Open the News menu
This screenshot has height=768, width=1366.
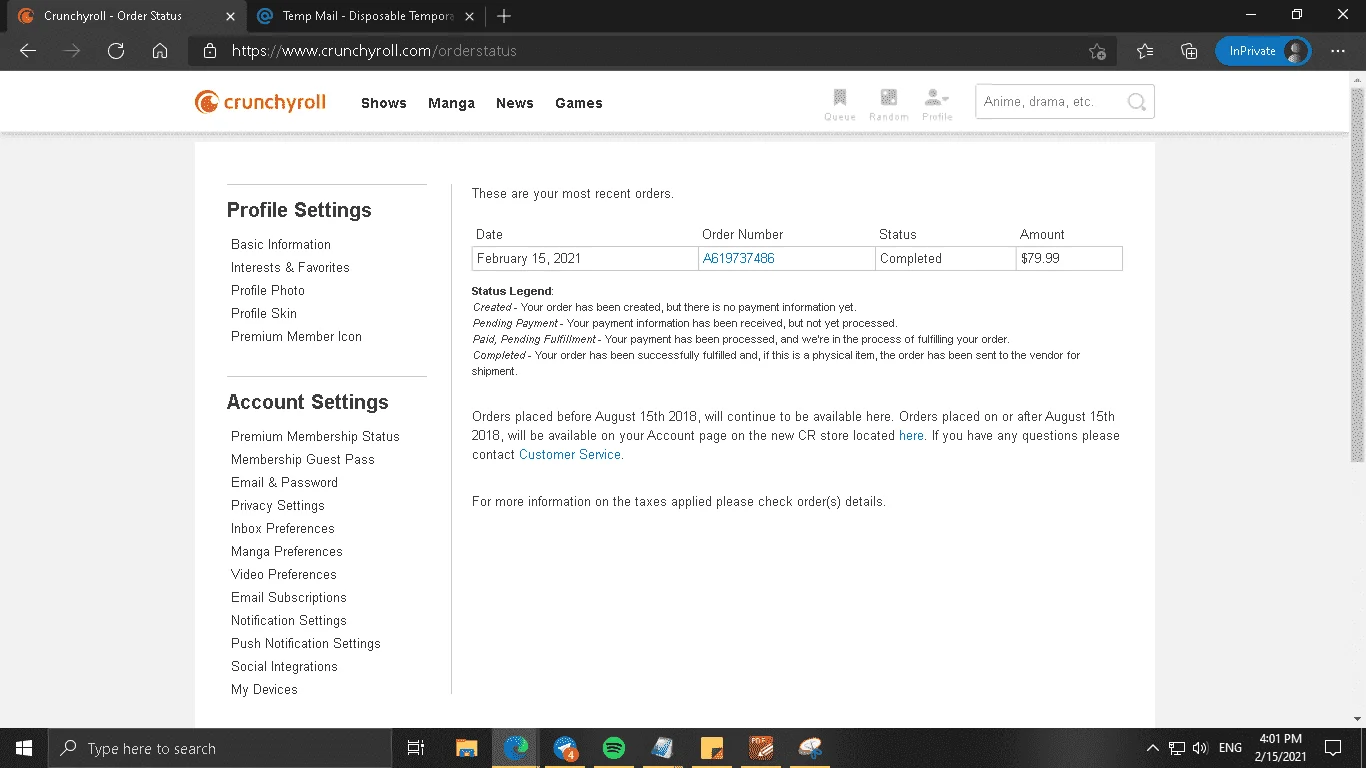[515, 103]
